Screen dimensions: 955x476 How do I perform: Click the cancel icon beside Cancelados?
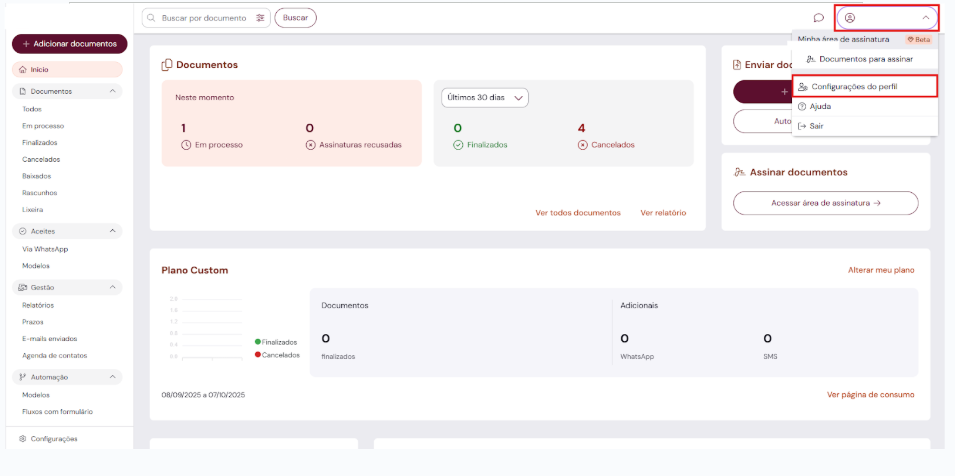583,145
